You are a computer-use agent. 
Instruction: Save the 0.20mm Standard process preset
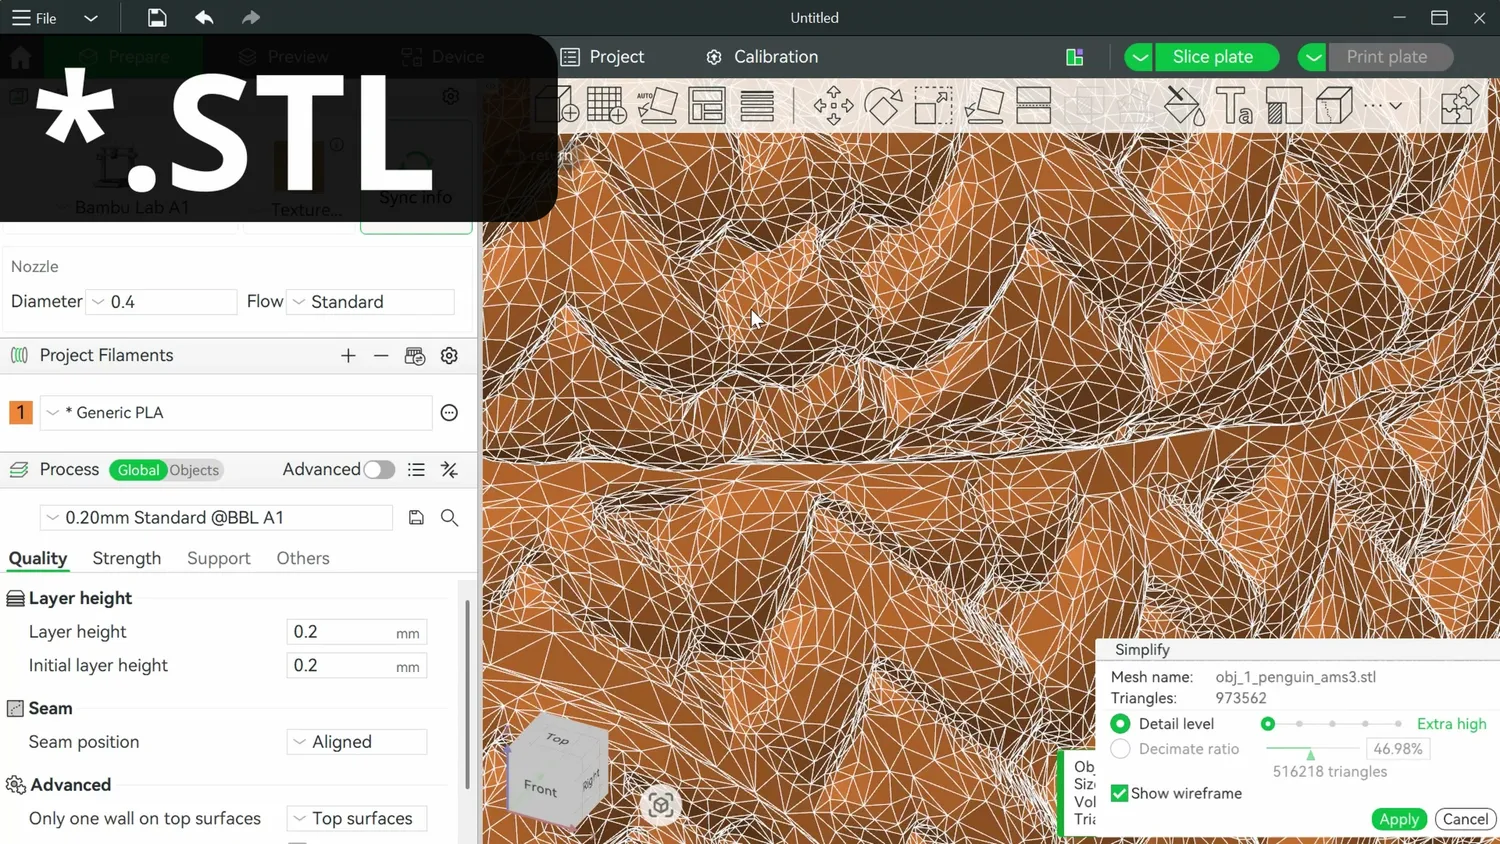pyautogui.click(x=416, y=518)
